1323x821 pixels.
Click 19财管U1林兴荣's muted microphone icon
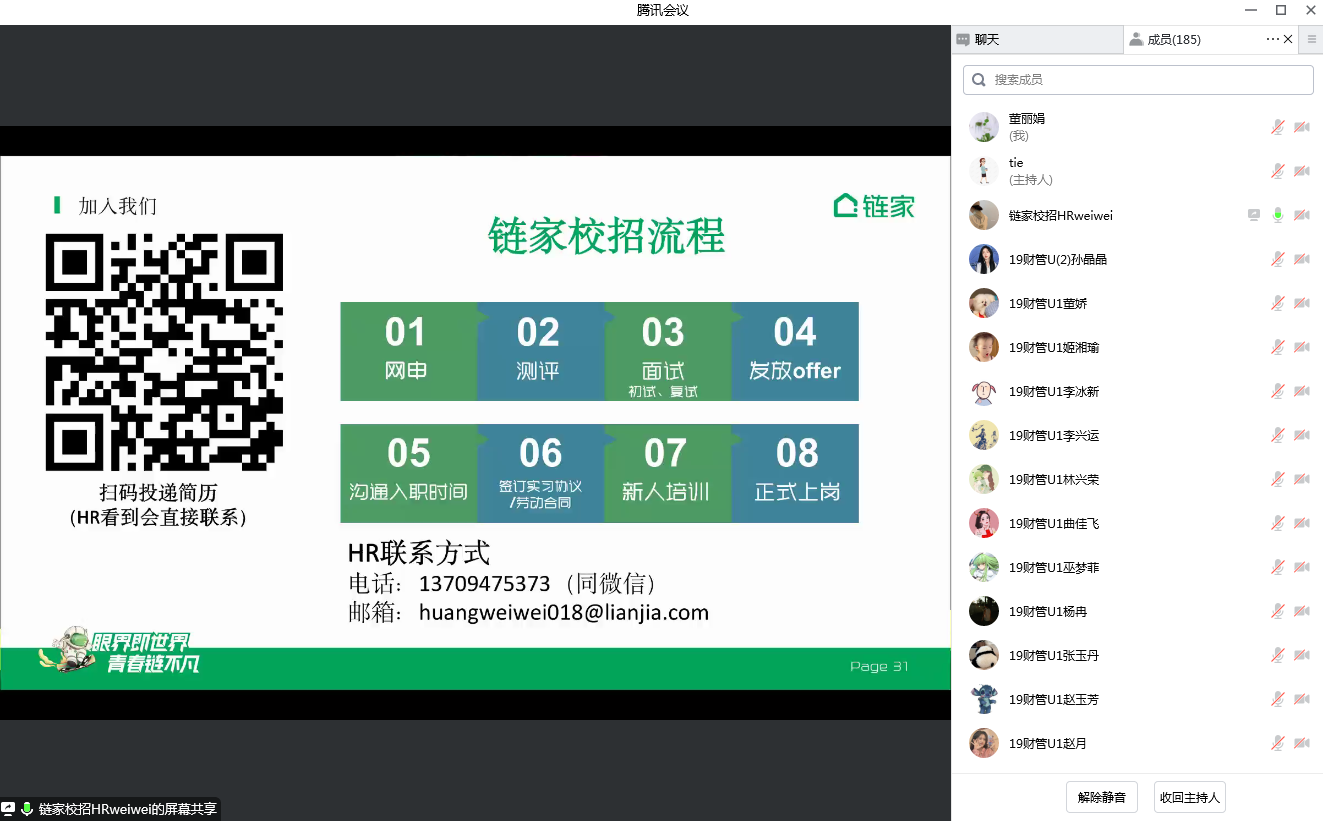(1278, 479)
